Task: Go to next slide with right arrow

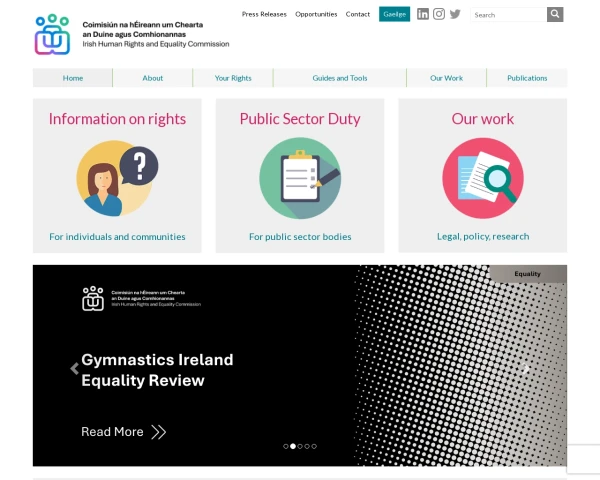Action: coord(526,369)
